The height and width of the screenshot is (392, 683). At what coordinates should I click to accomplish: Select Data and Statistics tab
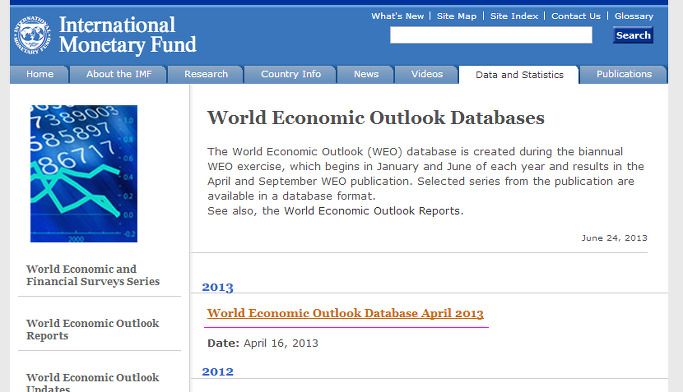pos(519,75)
